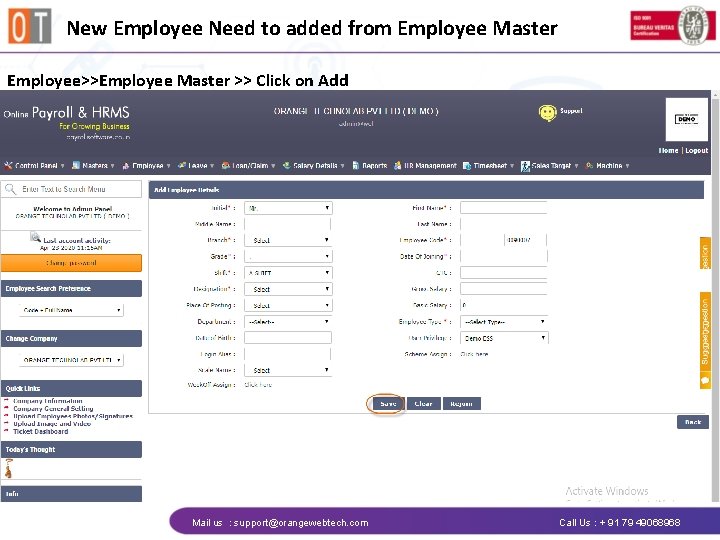
Task: Click the Timesheet menu icon
Action: [467, 166]
